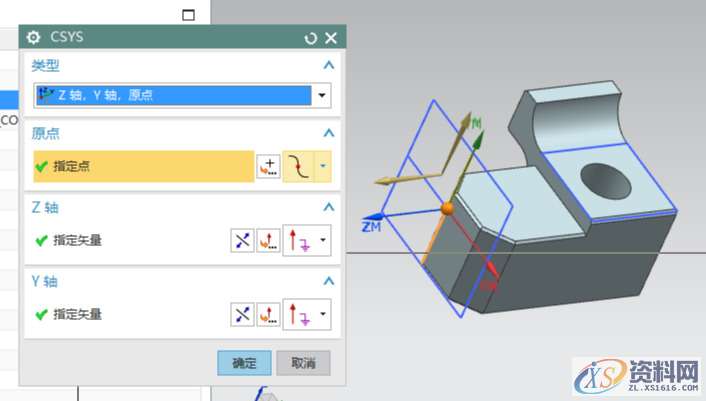The image size is (706, 401).
Task: Click 取消 to cancel the dialog
Action: click(x=303, y=363)
